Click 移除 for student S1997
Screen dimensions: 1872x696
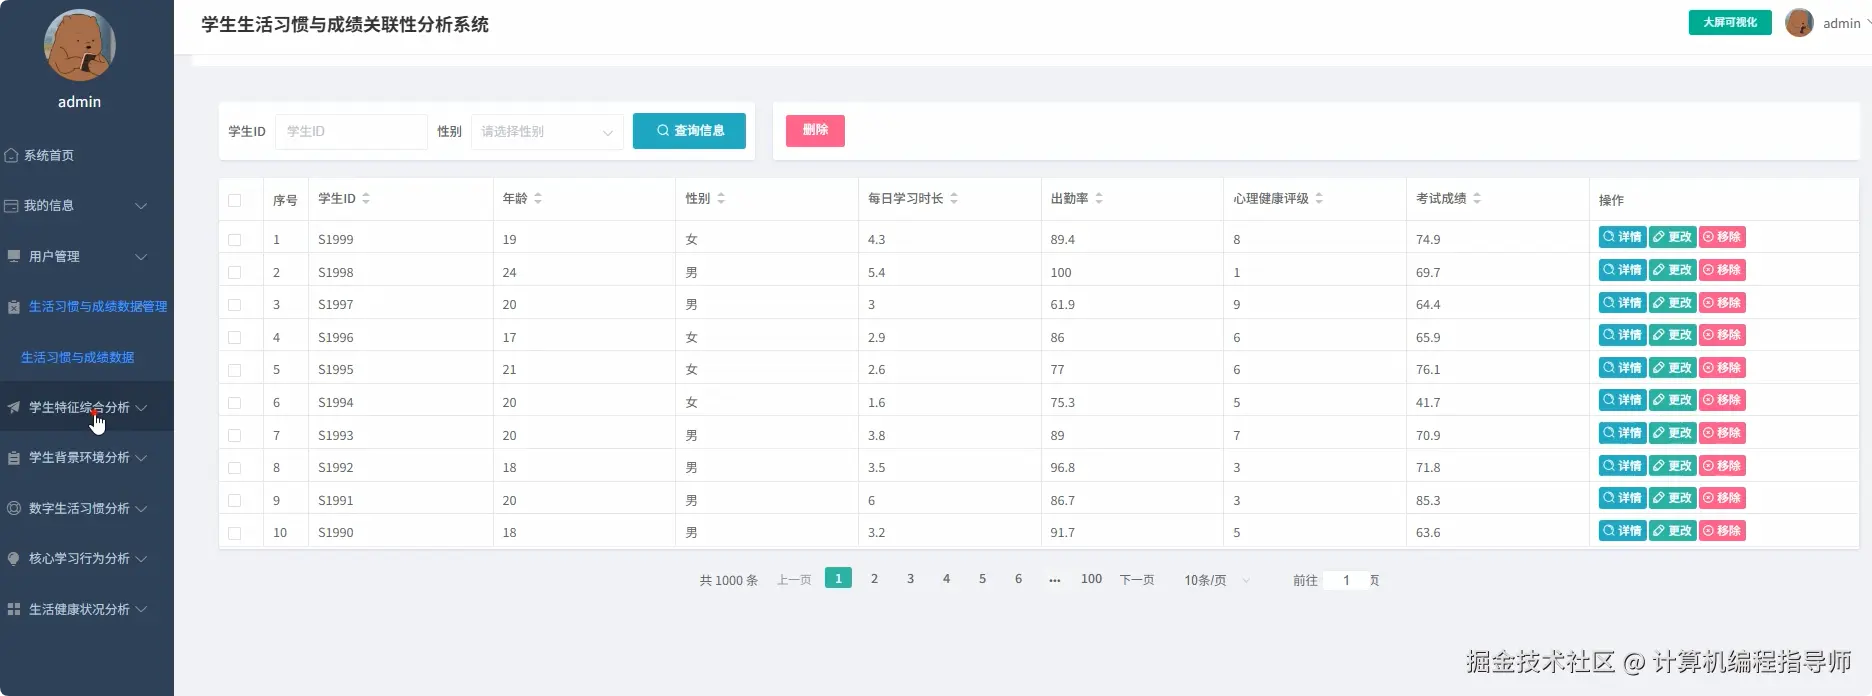[x=1722, y=303]
